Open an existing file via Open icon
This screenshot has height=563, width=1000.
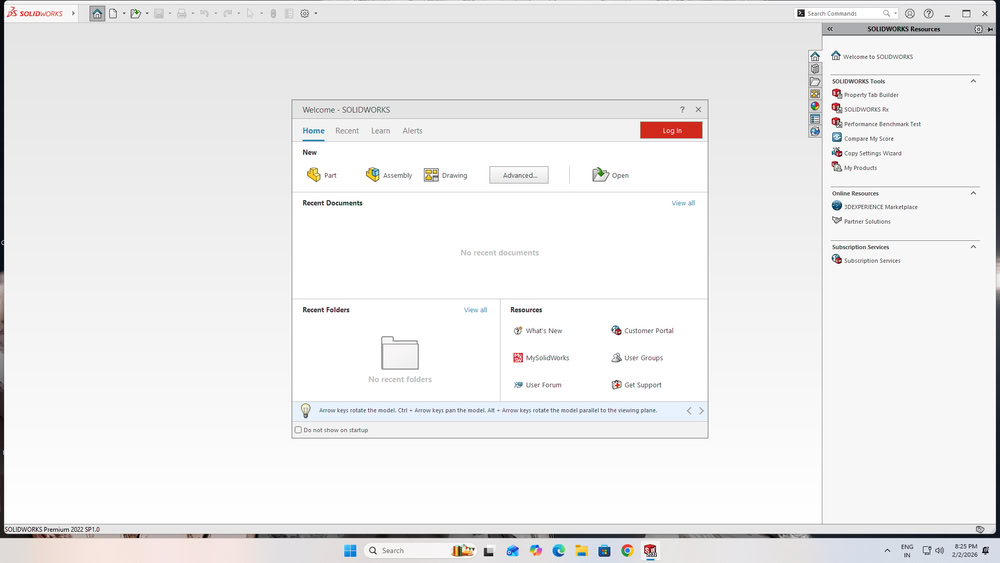point(610,175)
